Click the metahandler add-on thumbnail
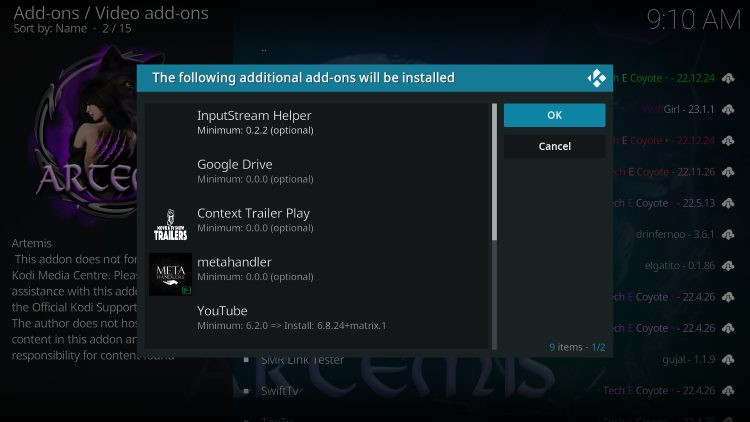 (x=170, y=274)
